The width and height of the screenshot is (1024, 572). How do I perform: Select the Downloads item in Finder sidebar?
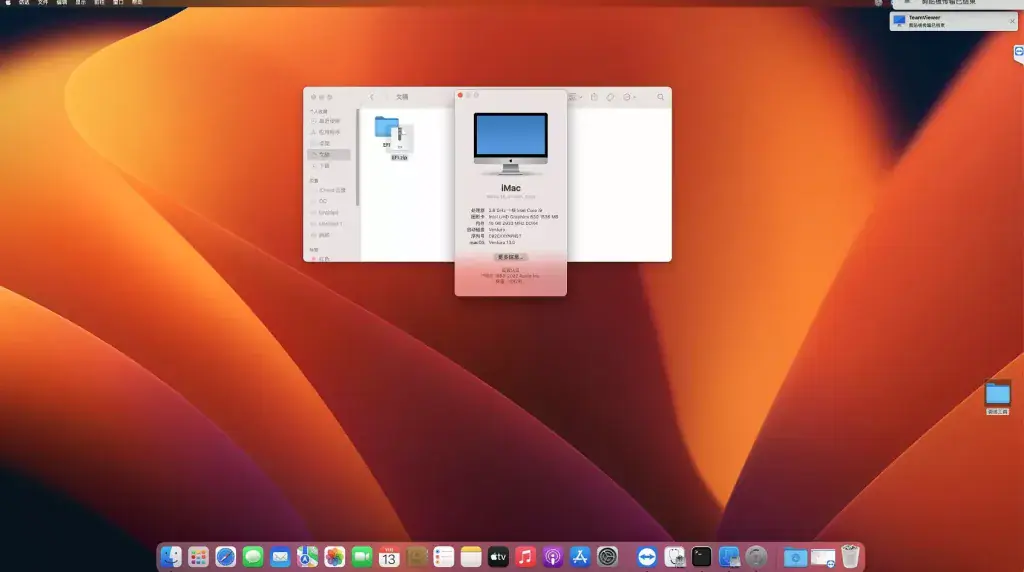point(328,166)
